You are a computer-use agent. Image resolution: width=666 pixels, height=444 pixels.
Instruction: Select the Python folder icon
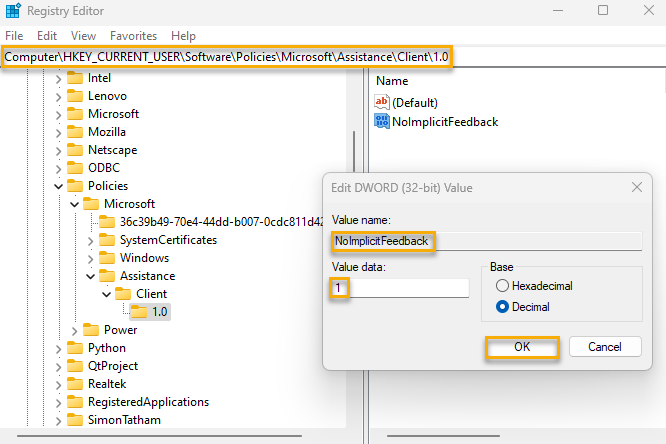[75, 348]
